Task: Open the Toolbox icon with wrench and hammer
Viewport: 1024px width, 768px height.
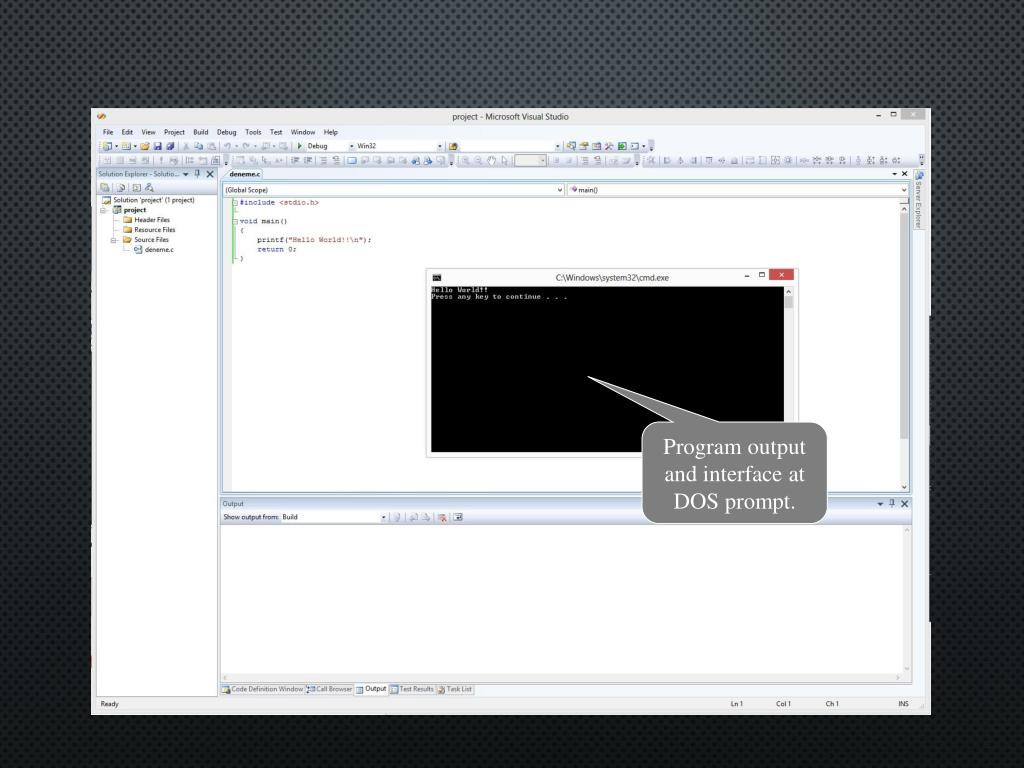Action: (x=609, y=146)
